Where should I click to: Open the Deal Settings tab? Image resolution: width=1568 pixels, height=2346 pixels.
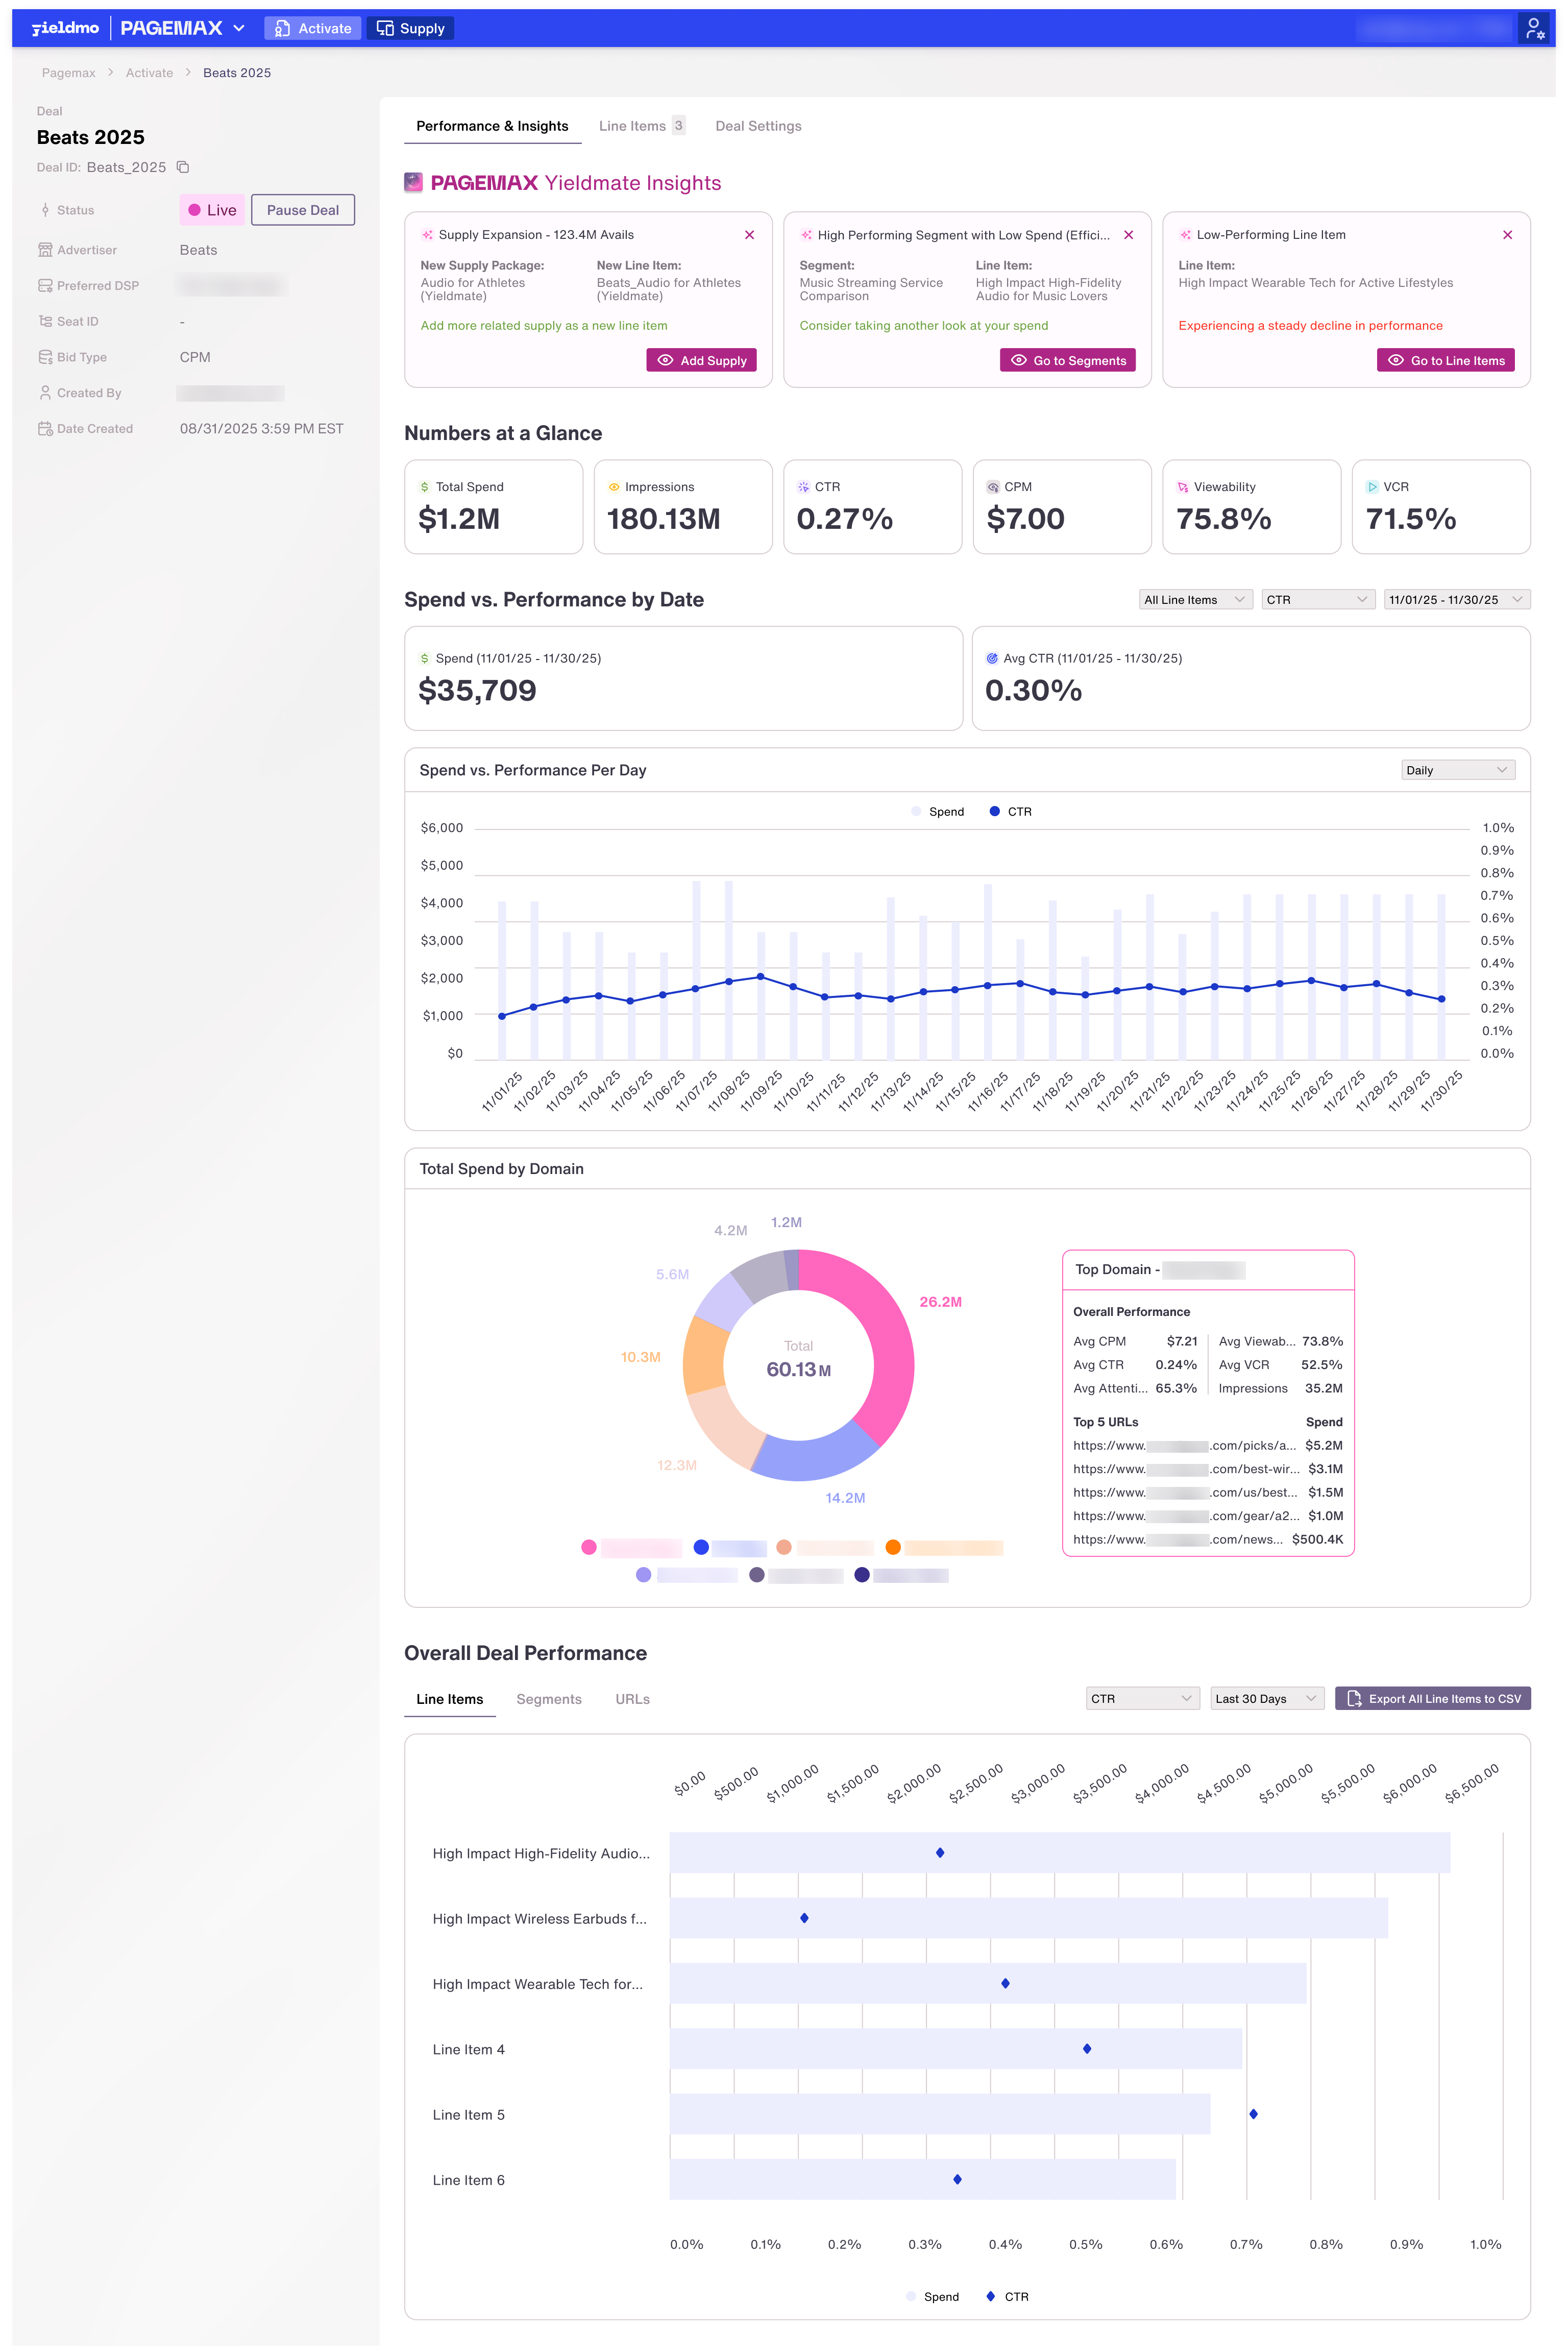758,126
